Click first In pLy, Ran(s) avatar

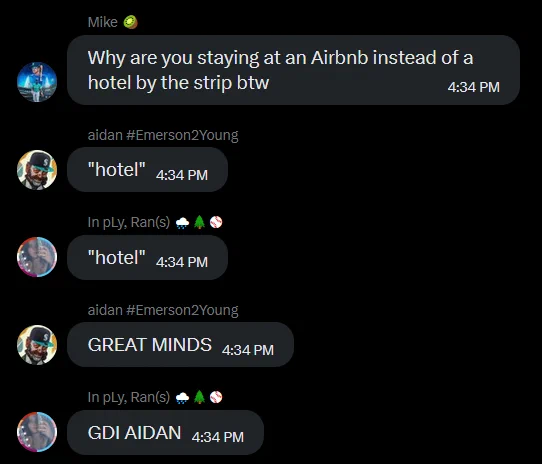tap(37, 257)
